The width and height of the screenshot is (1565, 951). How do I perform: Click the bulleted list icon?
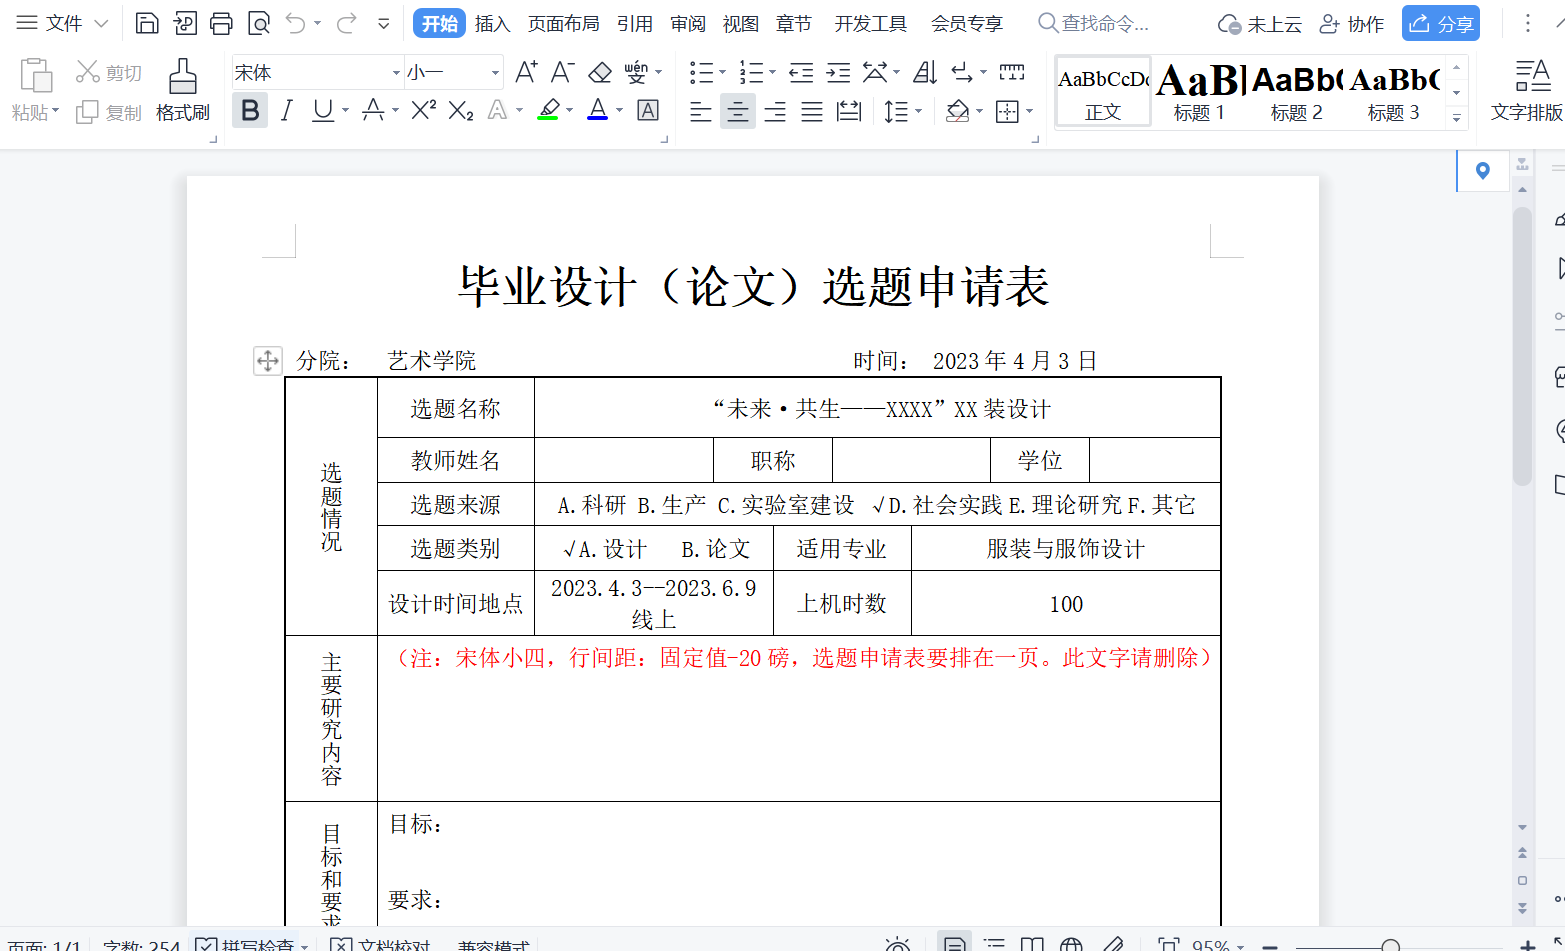[701, 72]
